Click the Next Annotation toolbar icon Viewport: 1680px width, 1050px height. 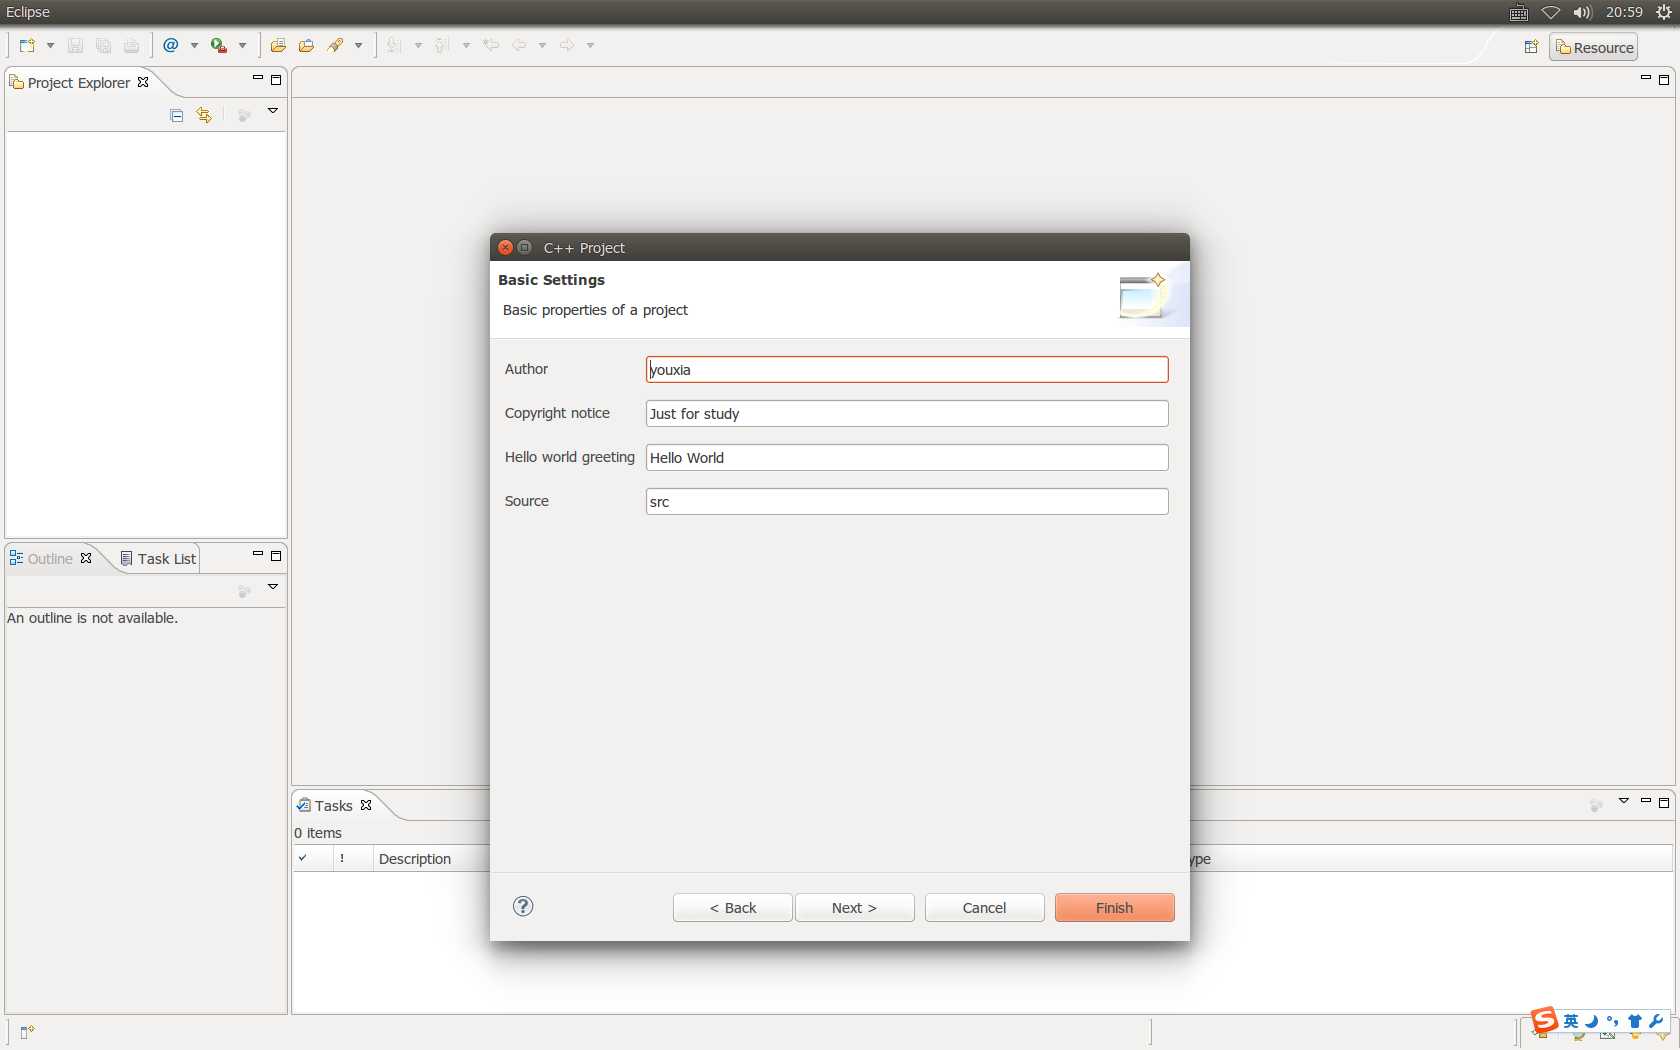click(394, 46)
